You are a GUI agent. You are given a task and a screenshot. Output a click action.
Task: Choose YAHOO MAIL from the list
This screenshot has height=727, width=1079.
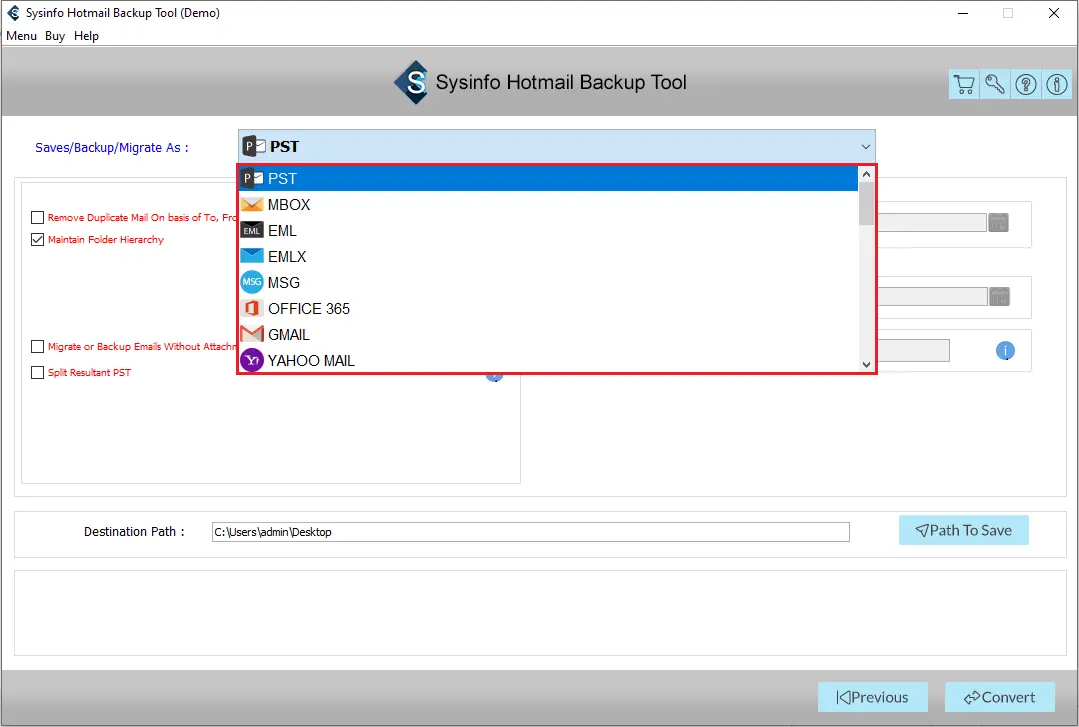[x=548, y=360]
